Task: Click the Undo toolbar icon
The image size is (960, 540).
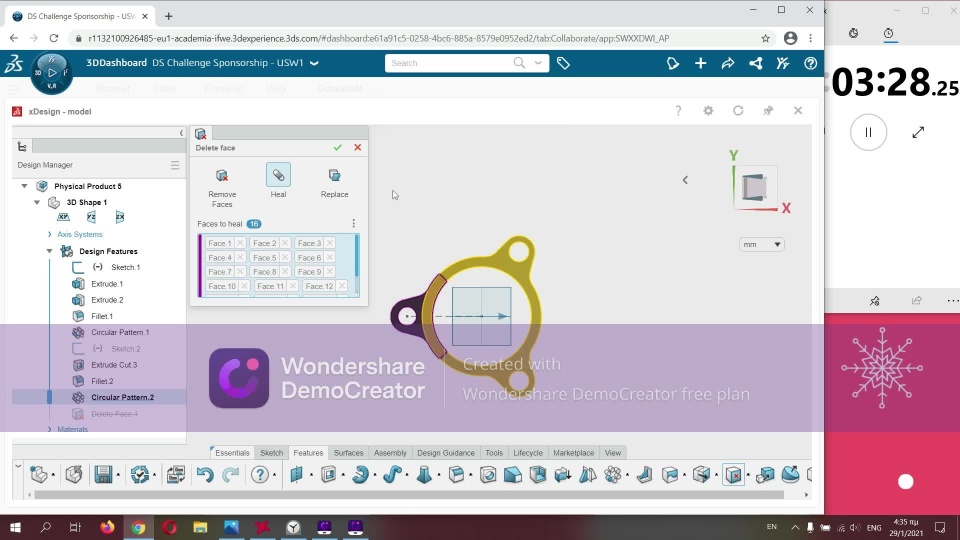Action: (205, 474)
